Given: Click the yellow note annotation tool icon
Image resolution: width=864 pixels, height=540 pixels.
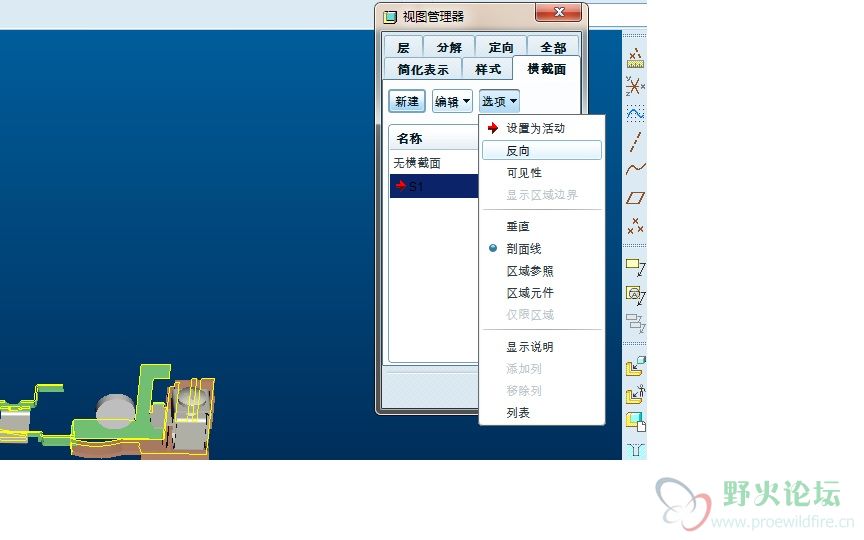Looking at the screenshot, I should click(x=635, y=267).
